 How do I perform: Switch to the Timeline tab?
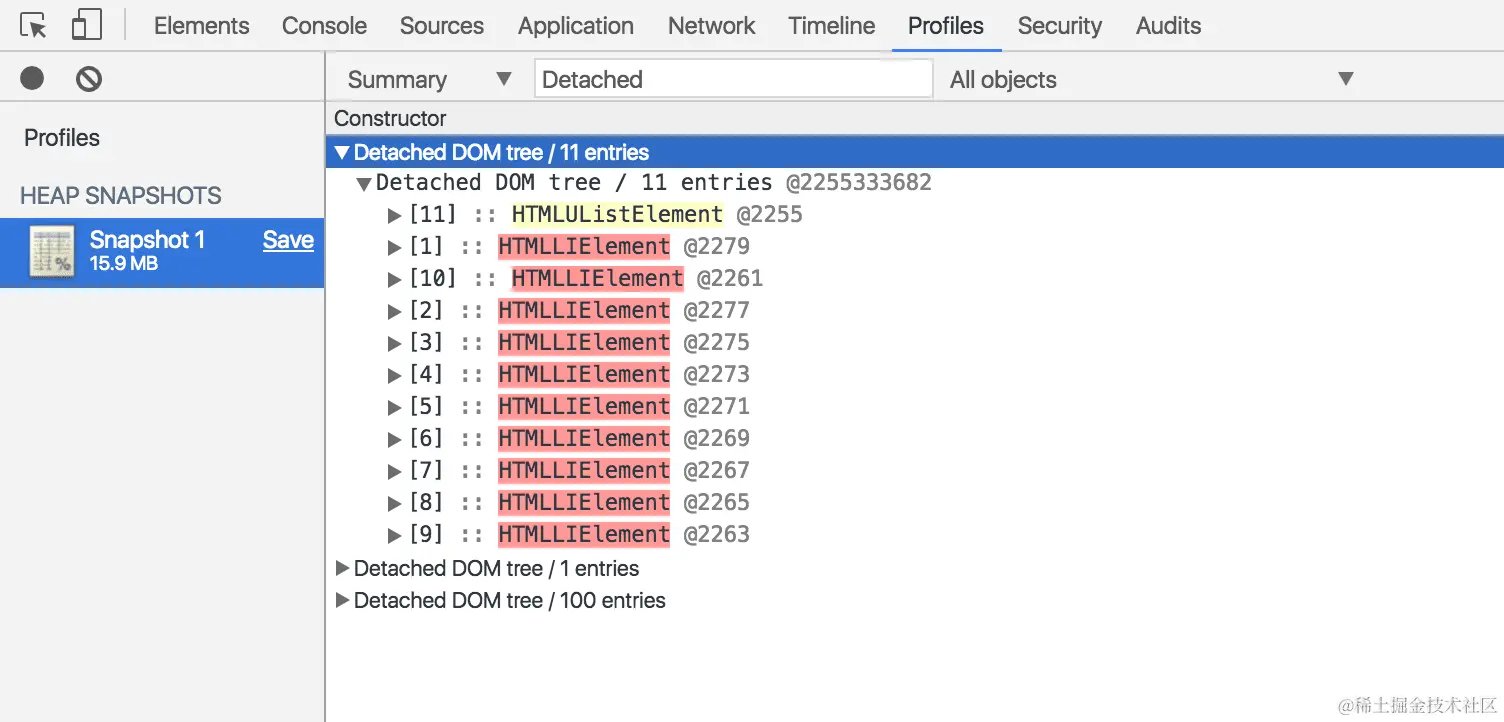pyautogui.click(x=832, y=26)
